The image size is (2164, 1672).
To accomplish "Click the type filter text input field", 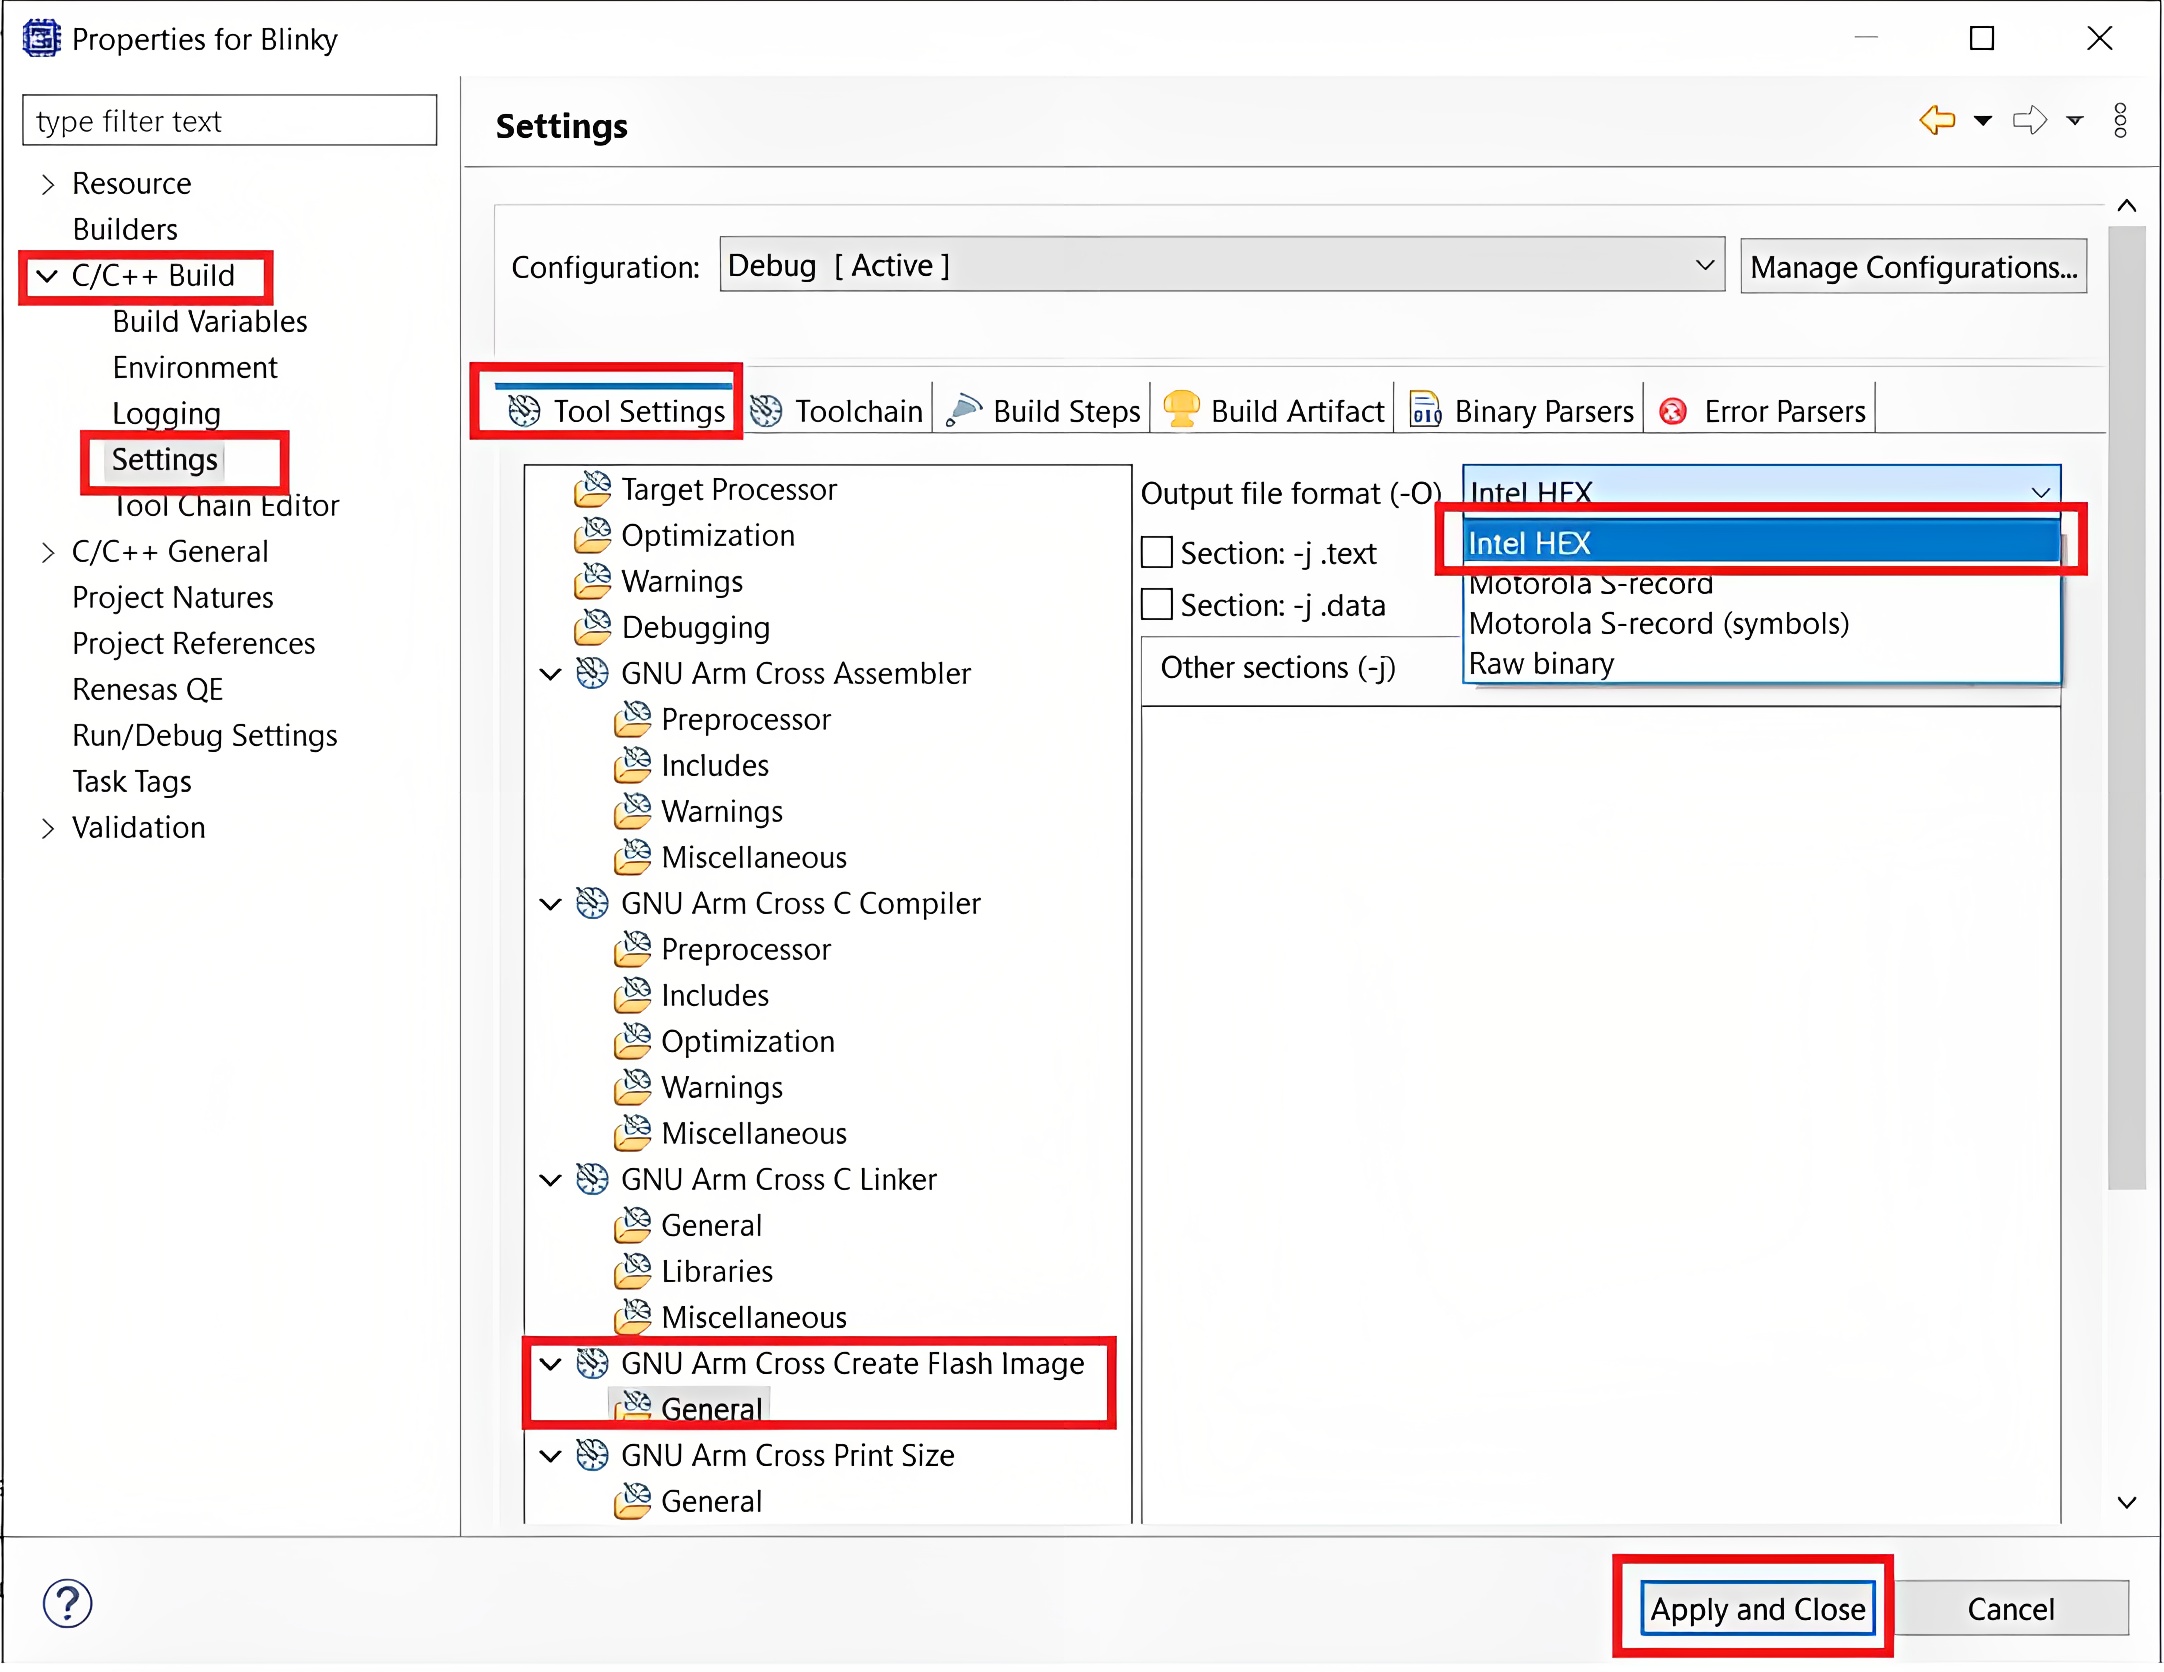I will coord(235,119).
